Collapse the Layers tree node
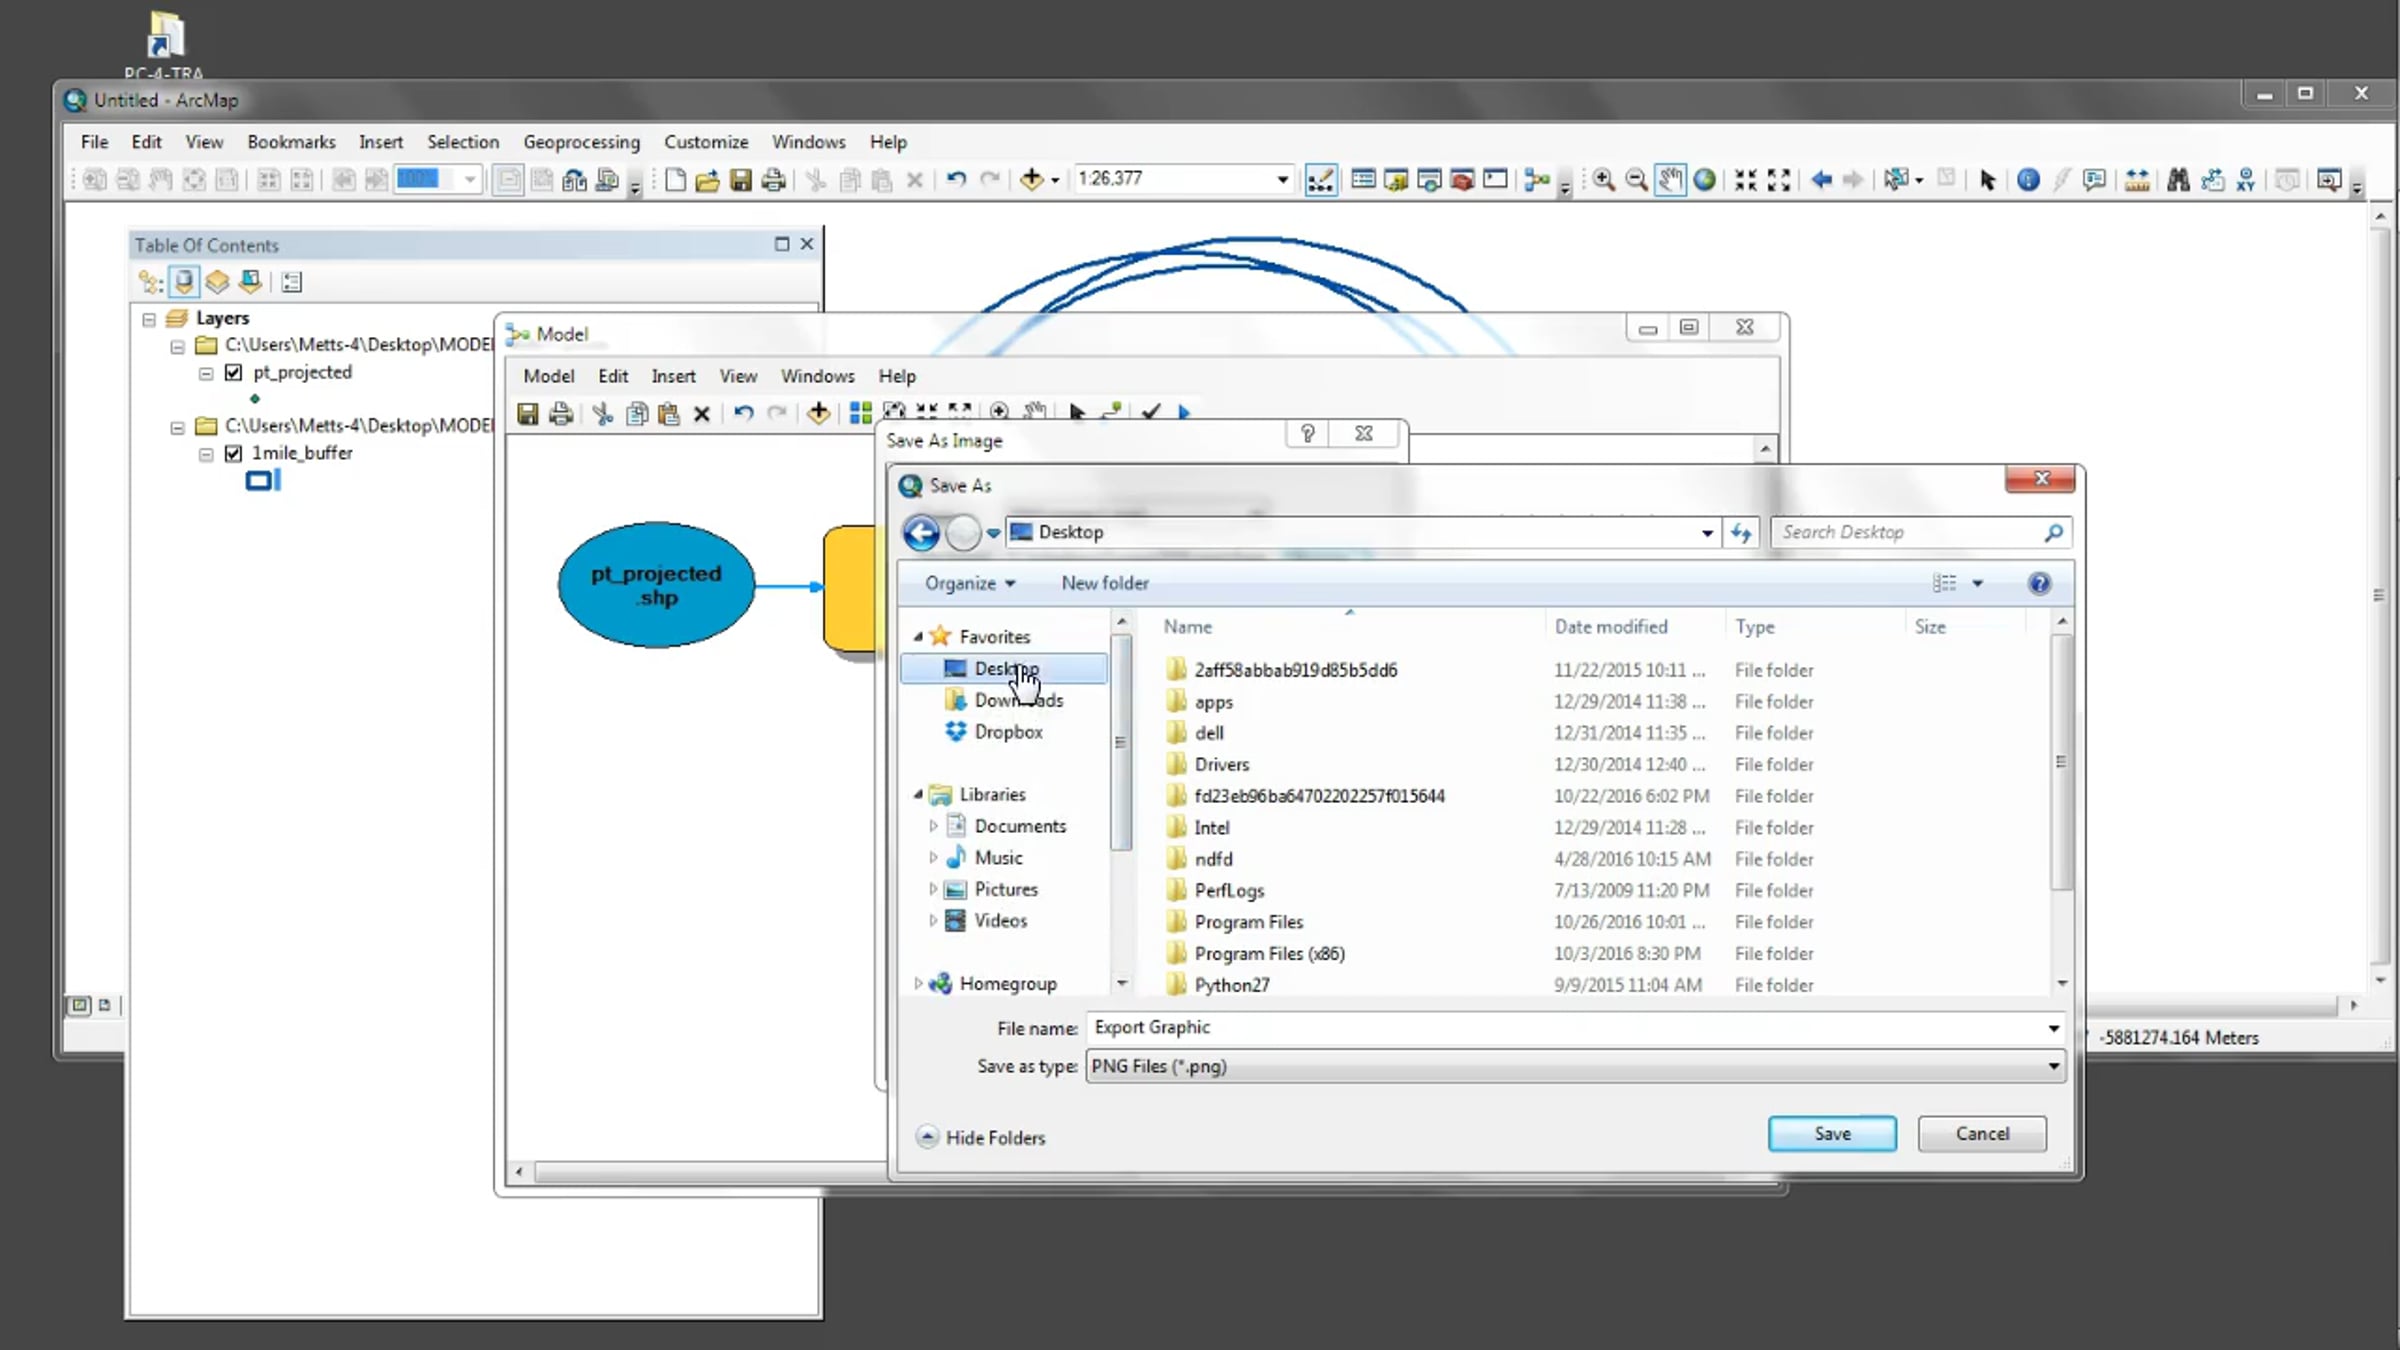2400x1350 pixels. click(149, 319)
